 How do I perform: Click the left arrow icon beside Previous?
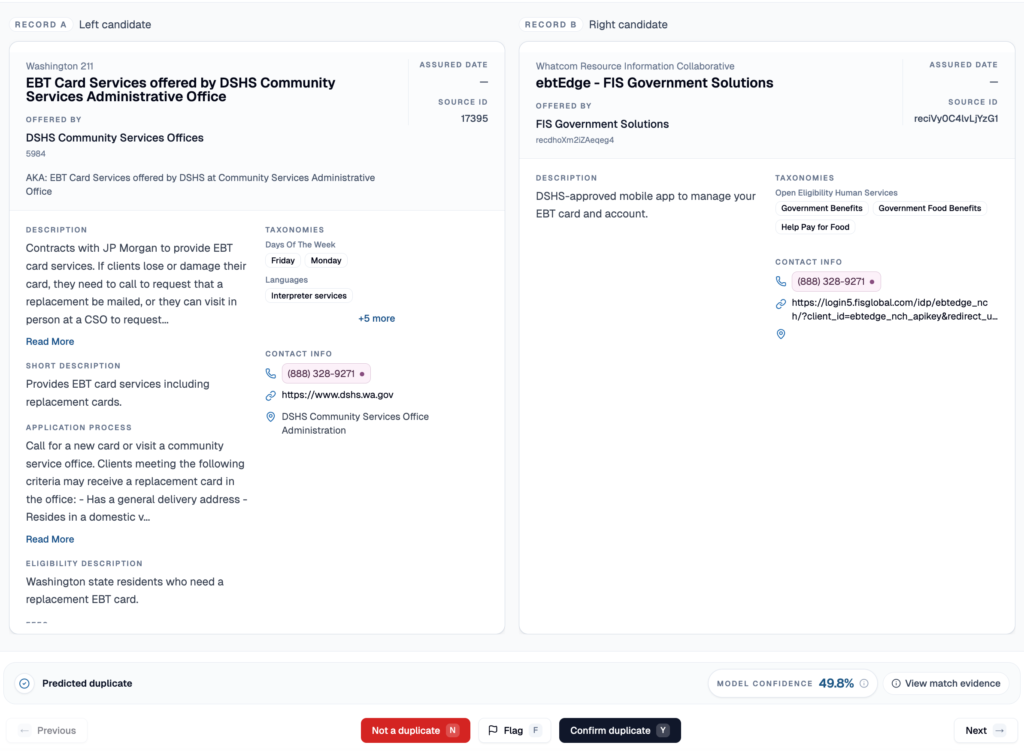pyautogui.click(x=25, y=730)
